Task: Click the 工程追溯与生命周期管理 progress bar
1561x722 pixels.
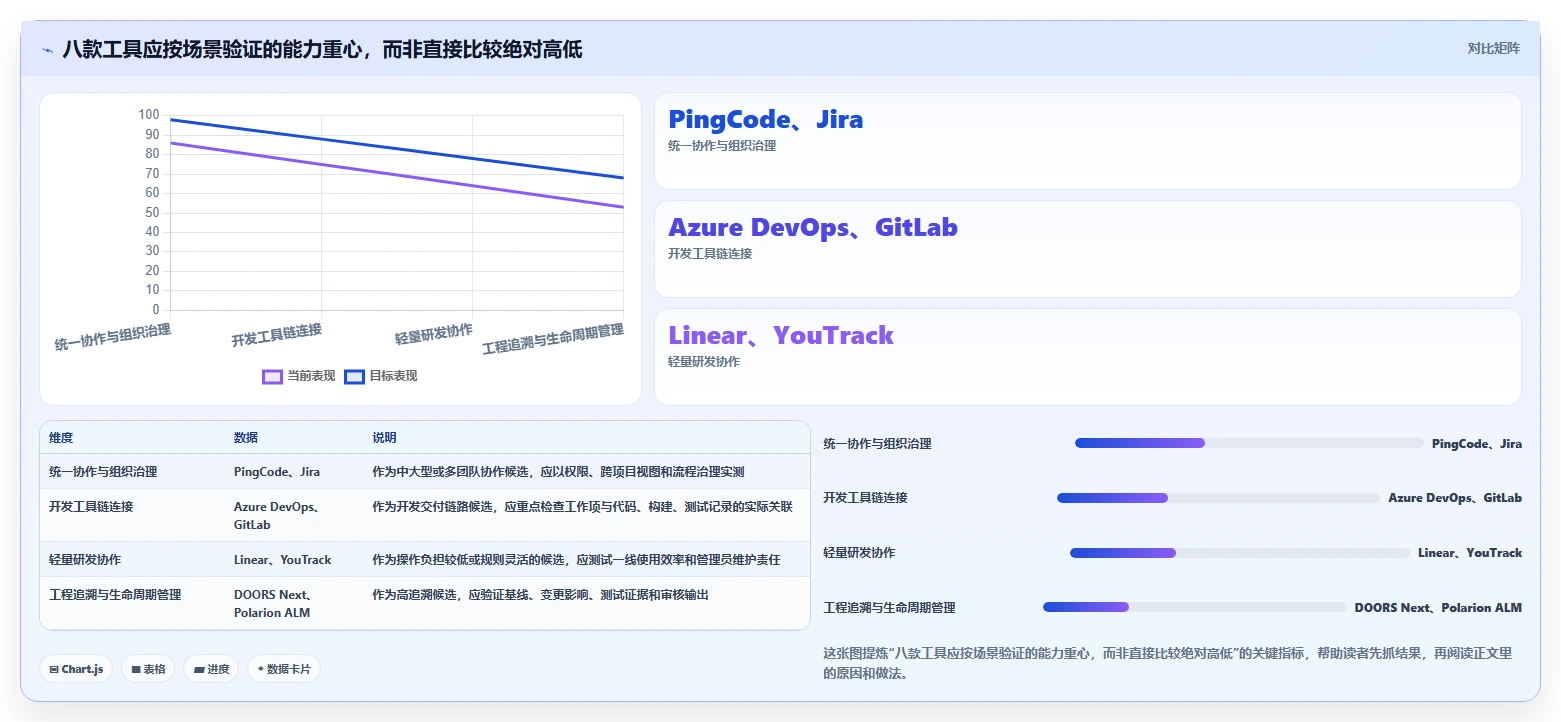Action: pyautogui.click(x=1195, y=607)
